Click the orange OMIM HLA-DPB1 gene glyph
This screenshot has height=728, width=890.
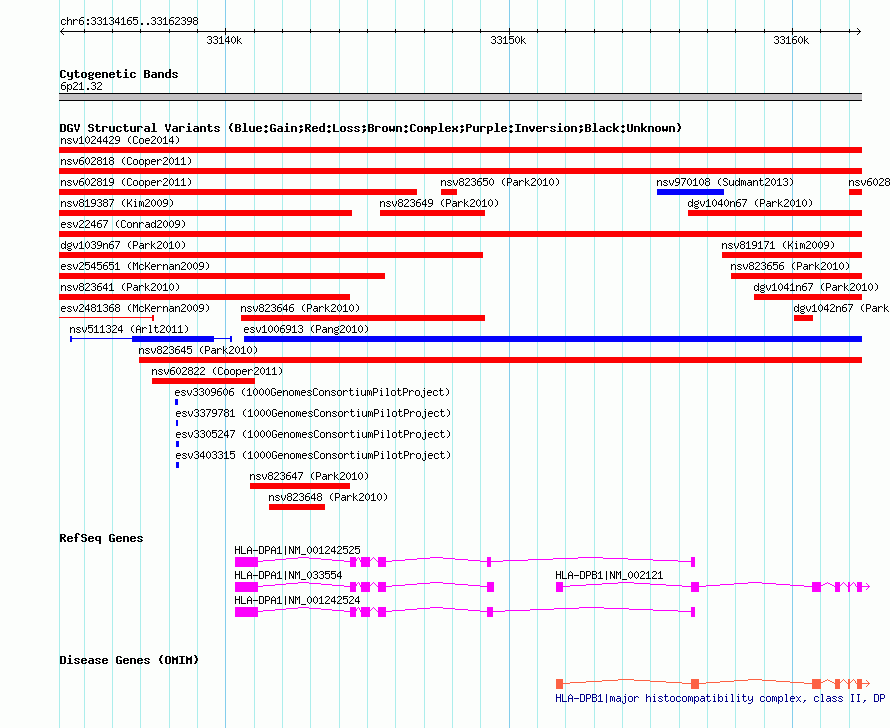click(712, 684)
